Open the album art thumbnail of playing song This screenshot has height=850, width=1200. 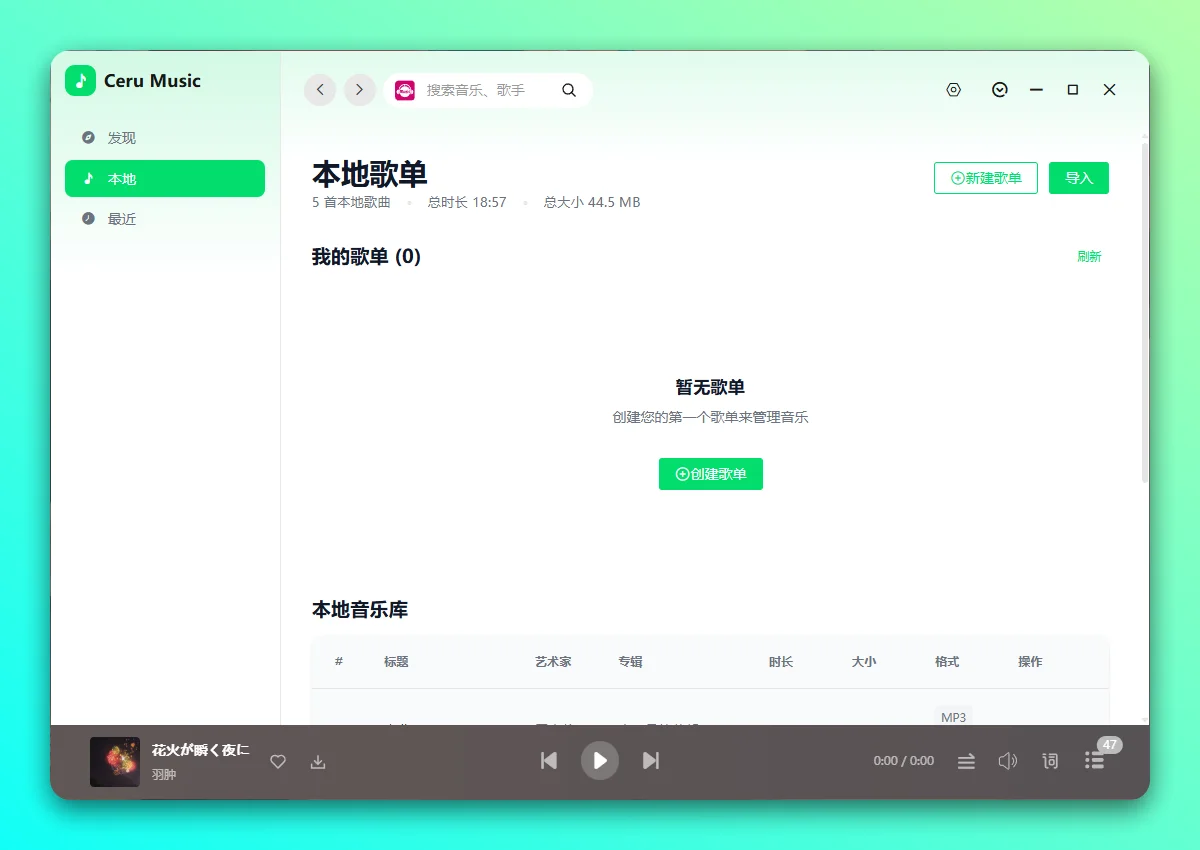point(114,761)
